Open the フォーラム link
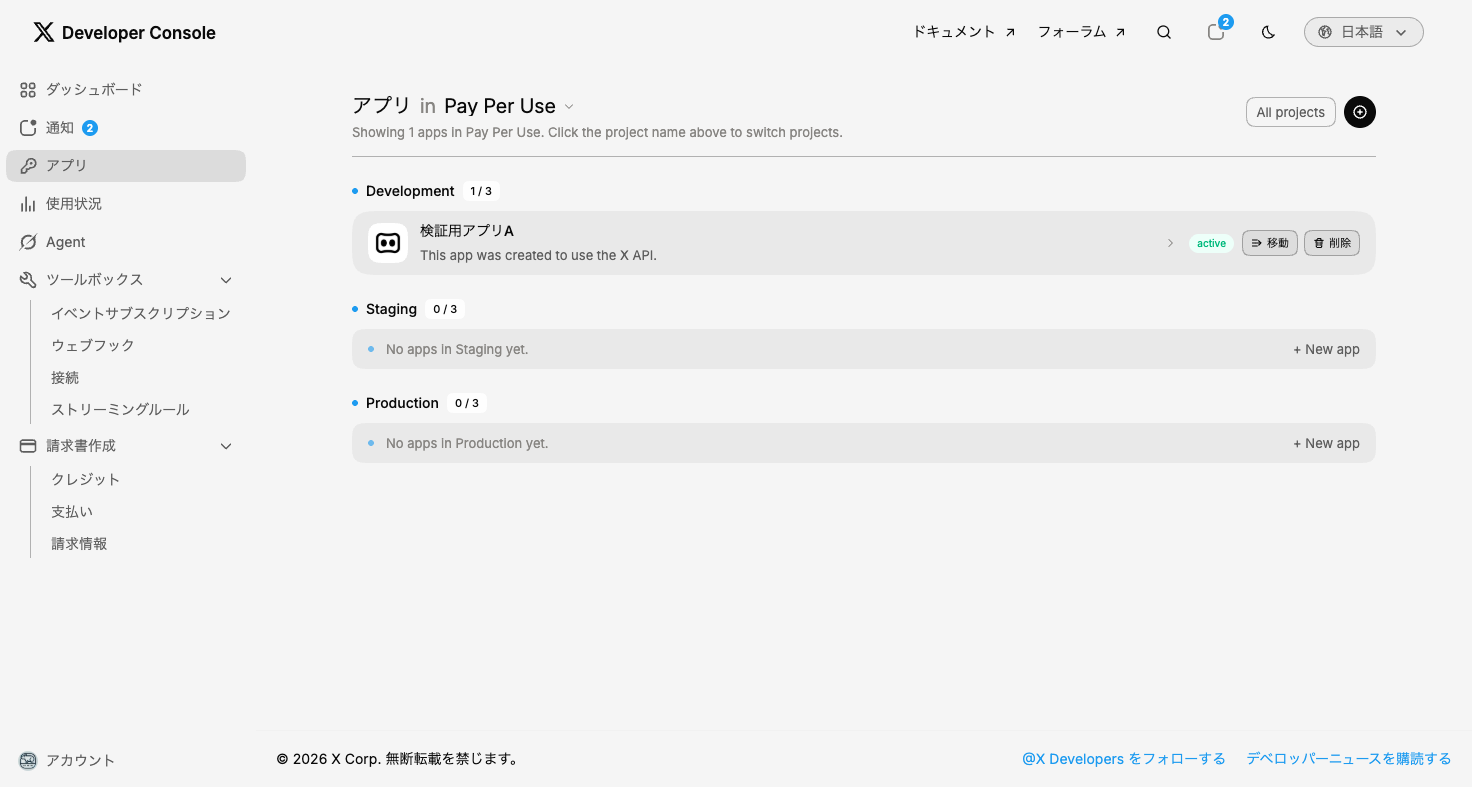This screenshot has width=1472, height=787. pyautogui.click(x=1082, y=32)
